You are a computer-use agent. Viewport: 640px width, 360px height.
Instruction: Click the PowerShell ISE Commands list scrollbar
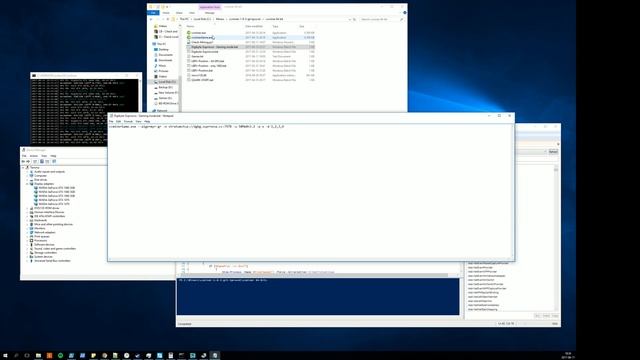pos(556,238)
